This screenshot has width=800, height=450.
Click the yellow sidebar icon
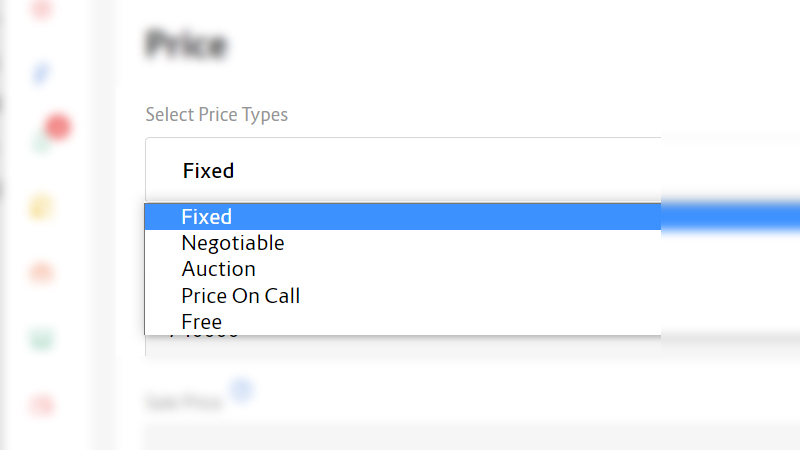[41, 207]
